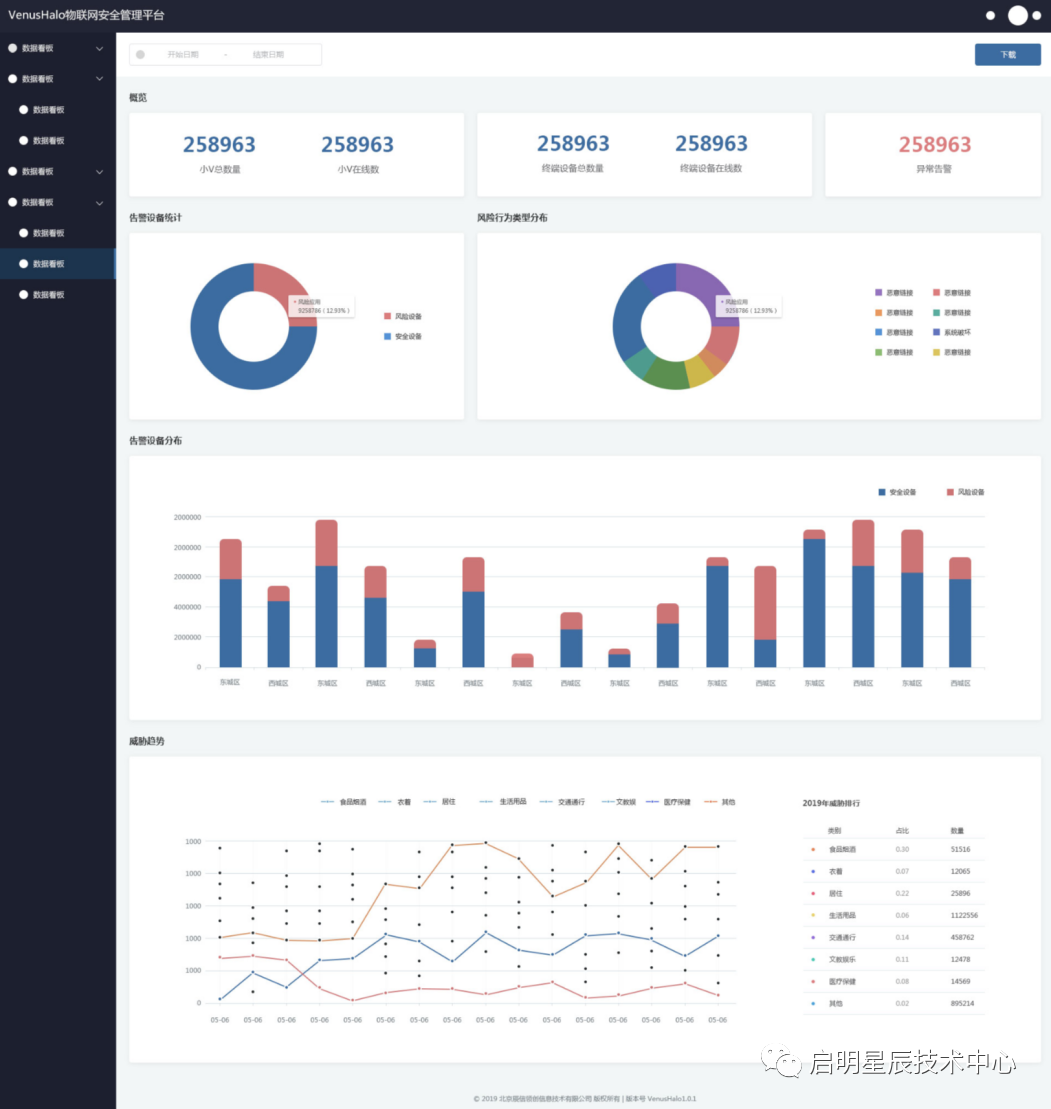
Task: Toggle 其他 series in threat trend legend
Action: click(712, 802)
